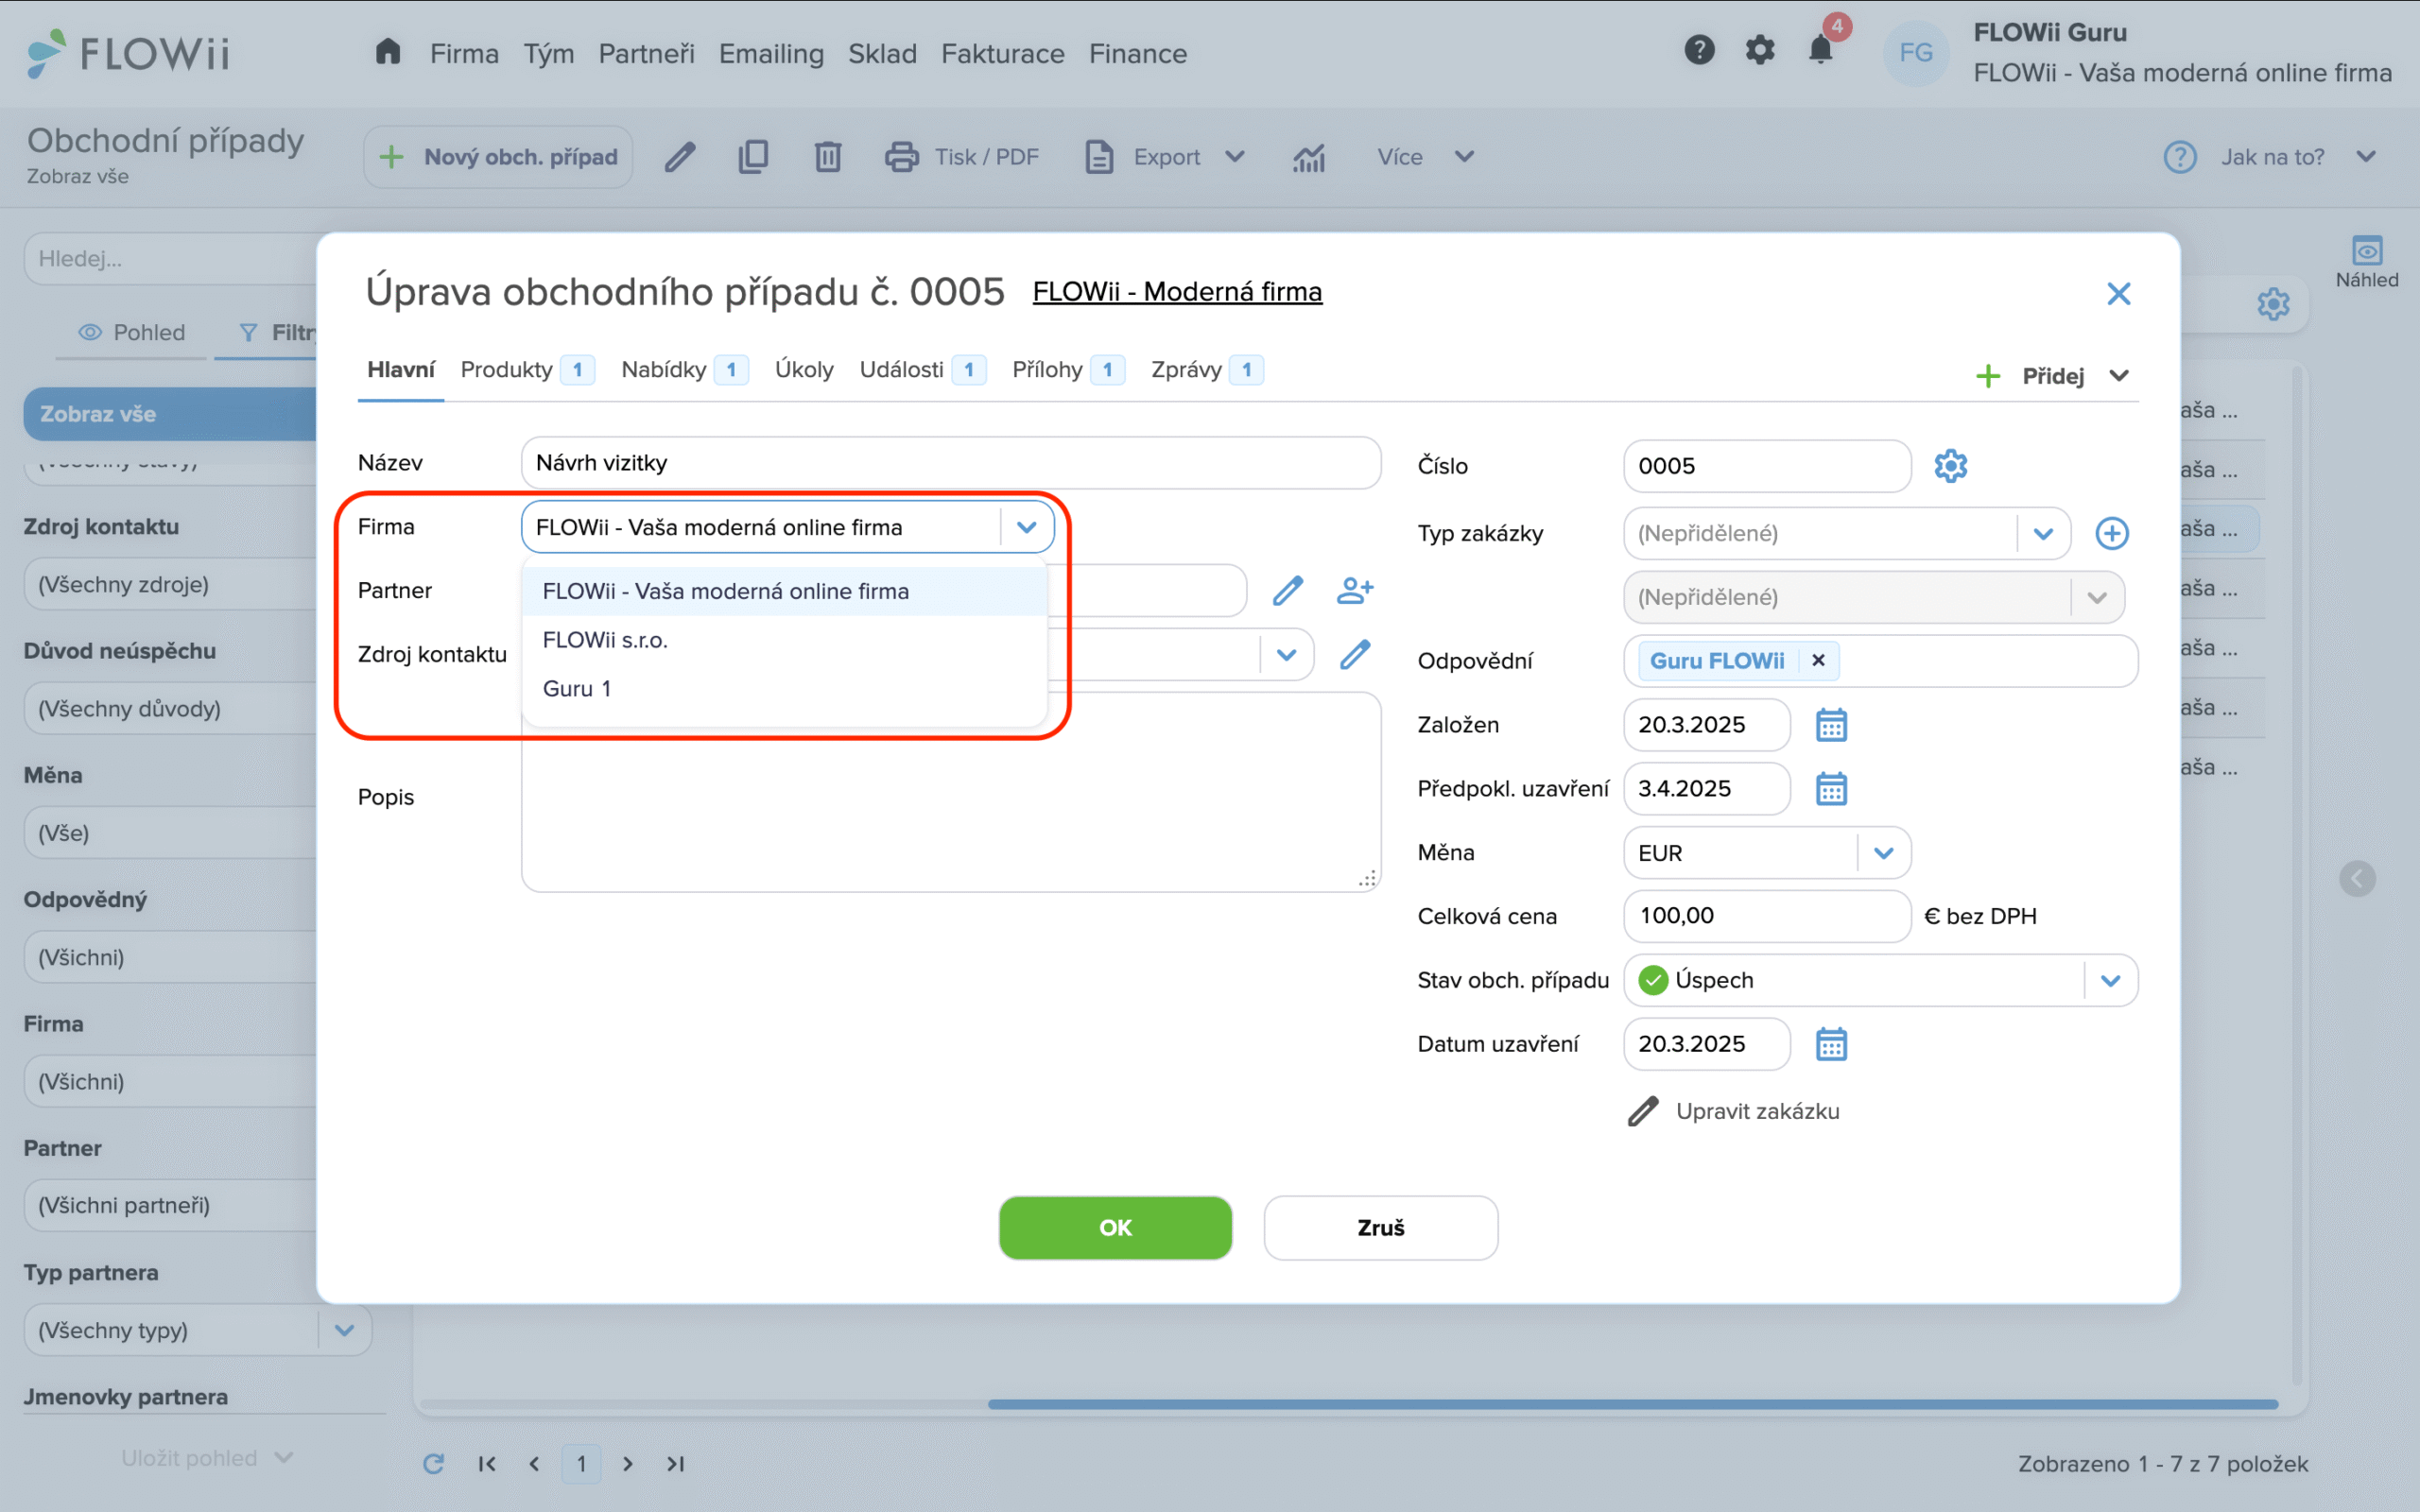Open the Partneři menu
The width and height of the screenshot is (2420, 1512).
pyautogui.click(x=646, y=53)
